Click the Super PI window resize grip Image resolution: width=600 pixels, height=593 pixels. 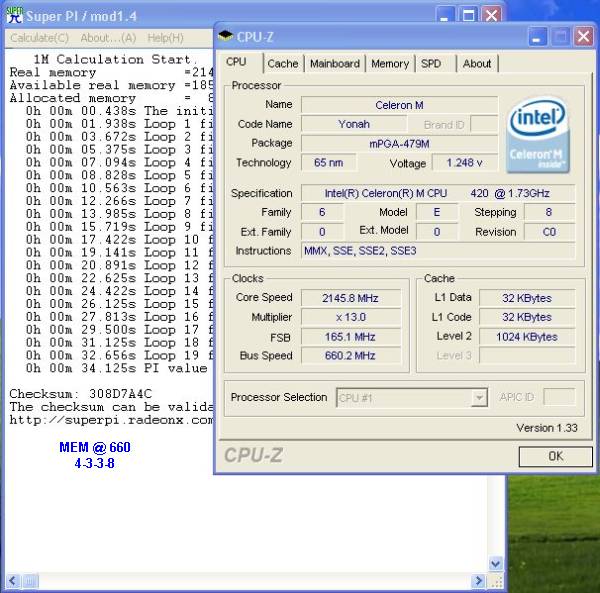pos(496,582)
